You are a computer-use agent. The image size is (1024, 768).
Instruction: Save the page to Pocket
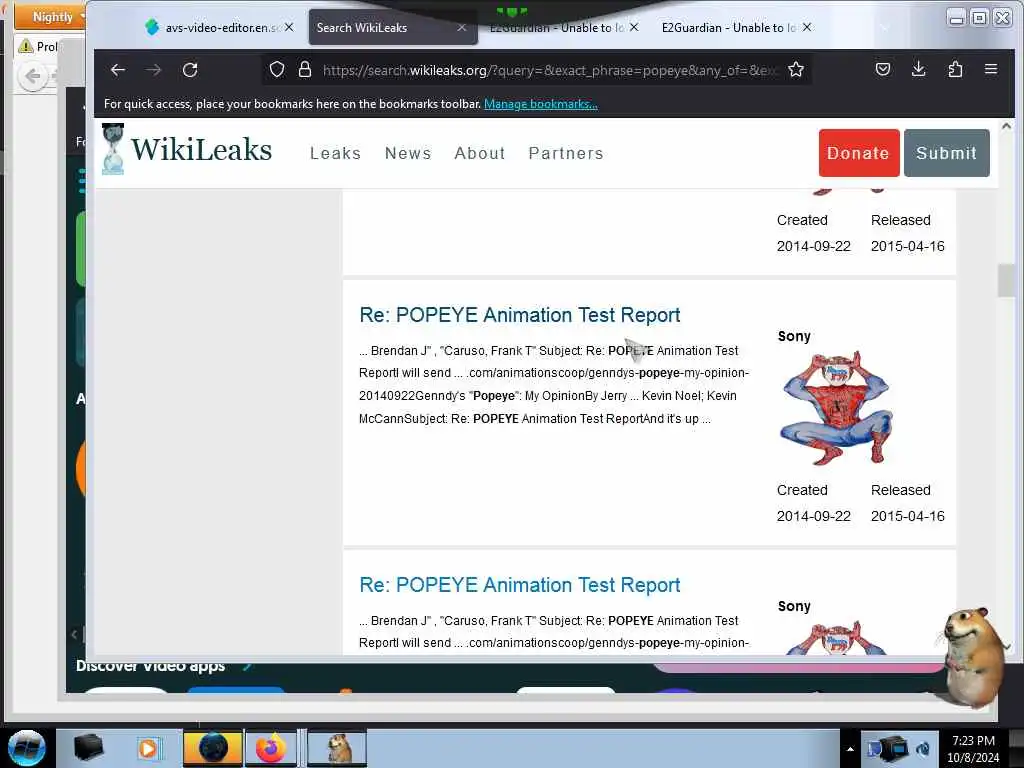click(x=883, y=69)
